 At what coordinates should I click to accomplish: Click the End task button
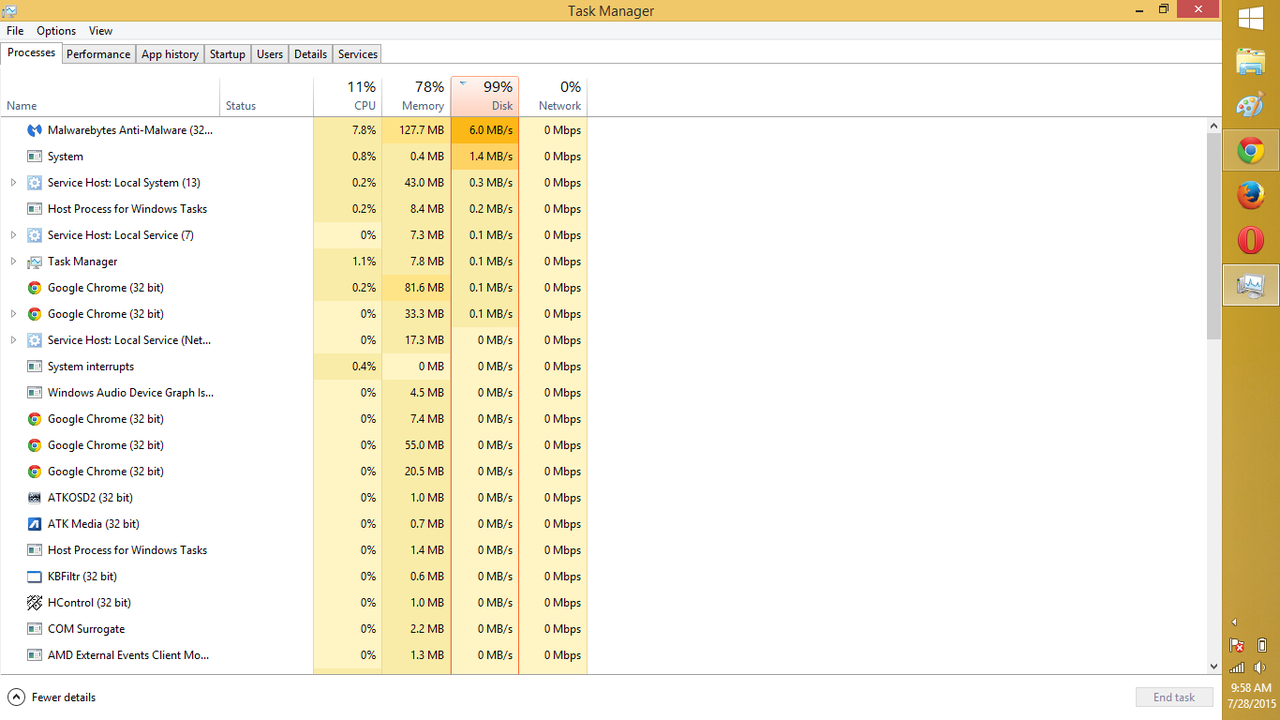coord(1174,697)
